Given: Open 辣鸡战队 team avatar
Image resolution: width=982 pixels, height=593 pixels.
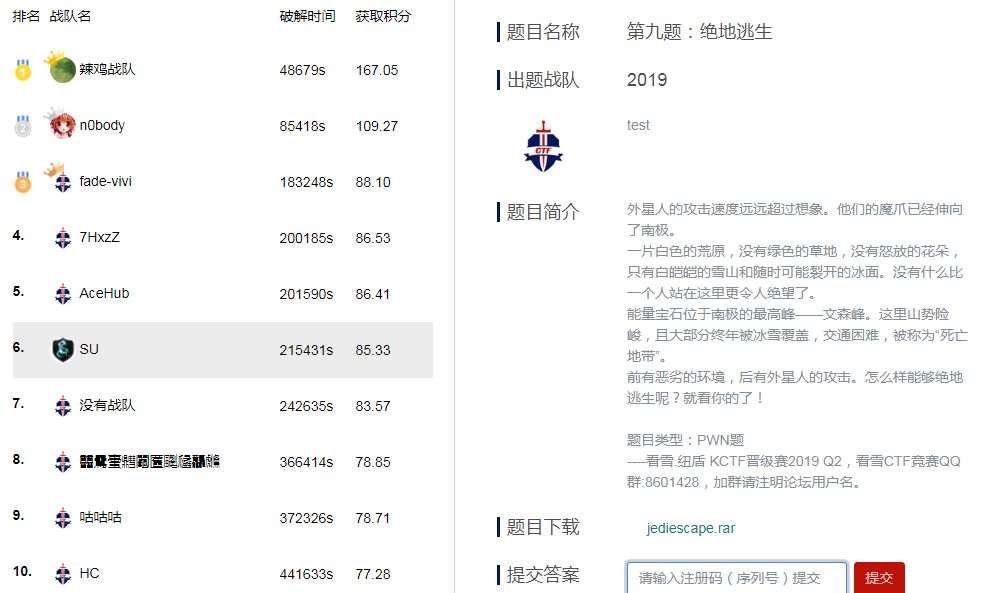Looking at the screenshot, I should [x=62, y=69].
